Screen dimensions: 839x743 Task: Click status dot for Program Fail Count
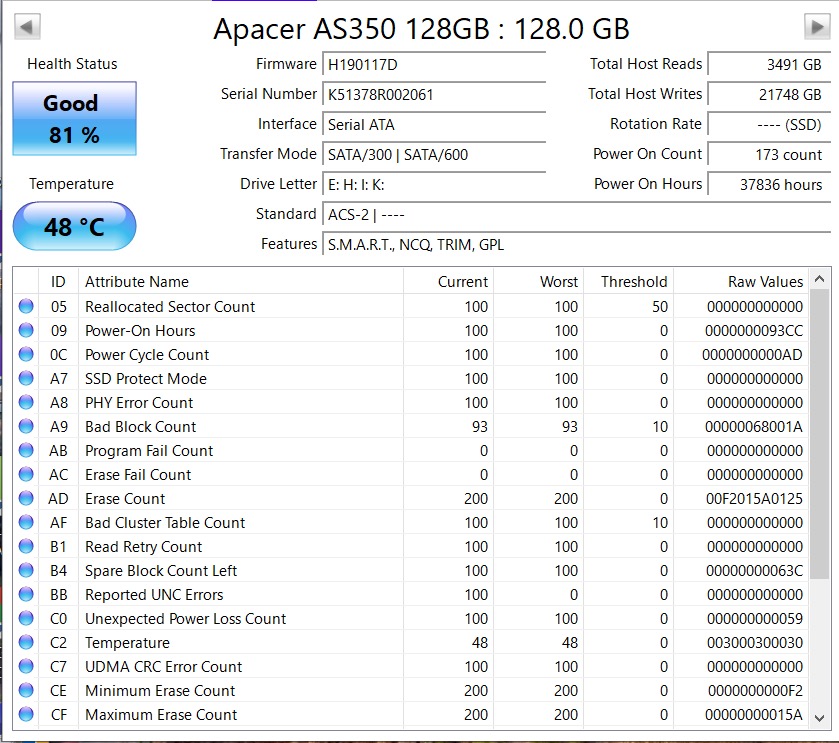point(26,450)
